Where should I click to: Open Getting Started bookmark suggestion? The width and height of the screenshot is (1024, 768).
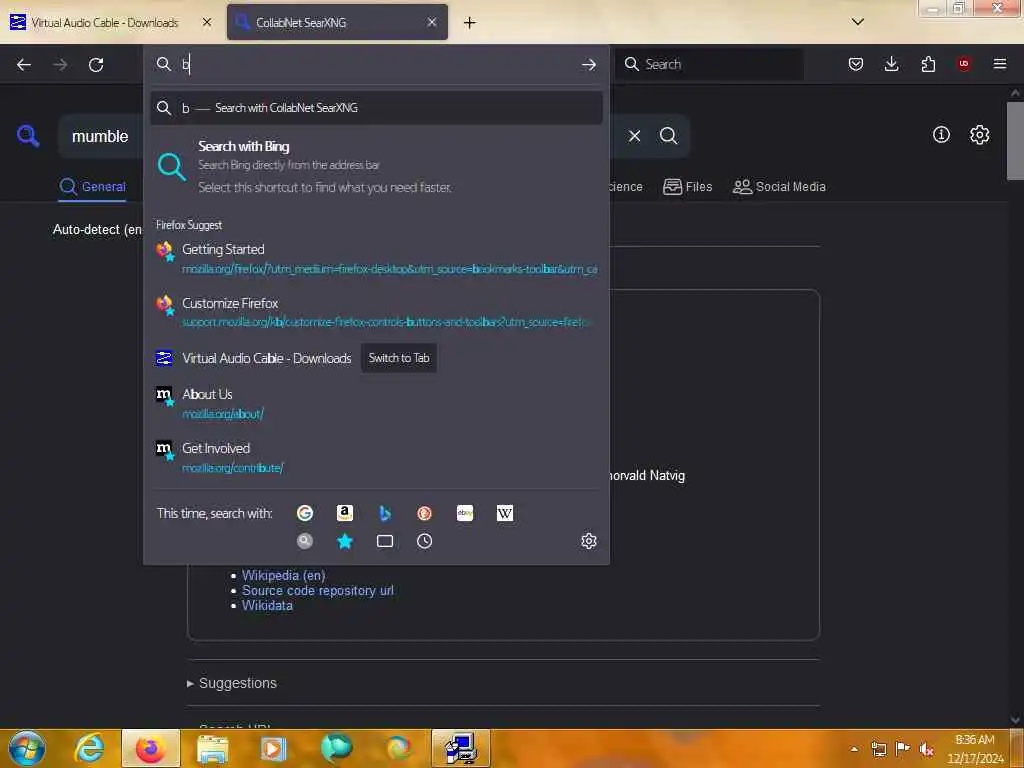point(376,259)
